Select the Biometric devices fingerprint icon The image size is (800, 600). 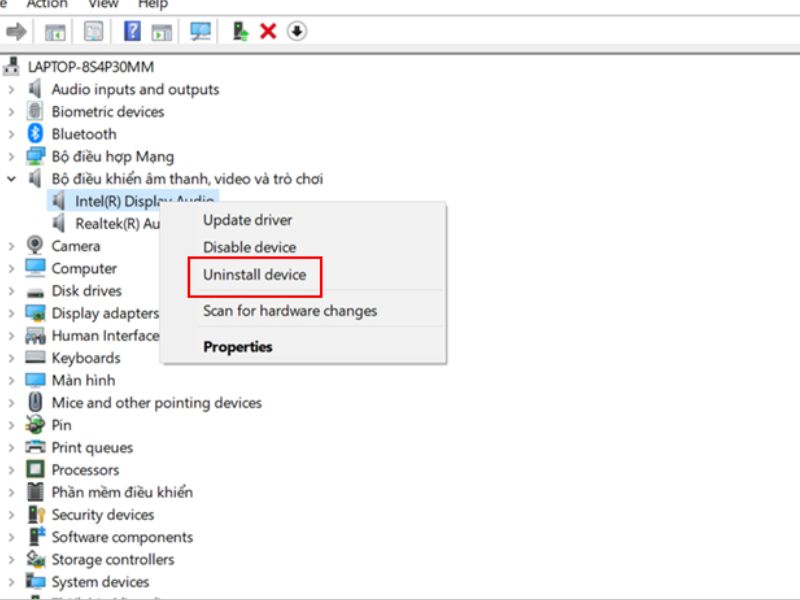pyautogui.click(x=35, y=111)
